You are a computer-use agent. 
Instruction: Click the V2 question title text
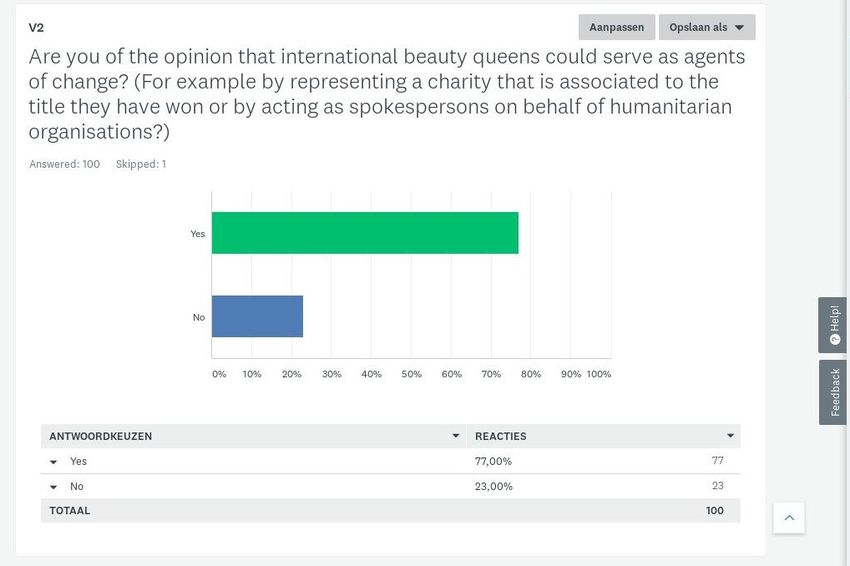[x=36, y=28]
